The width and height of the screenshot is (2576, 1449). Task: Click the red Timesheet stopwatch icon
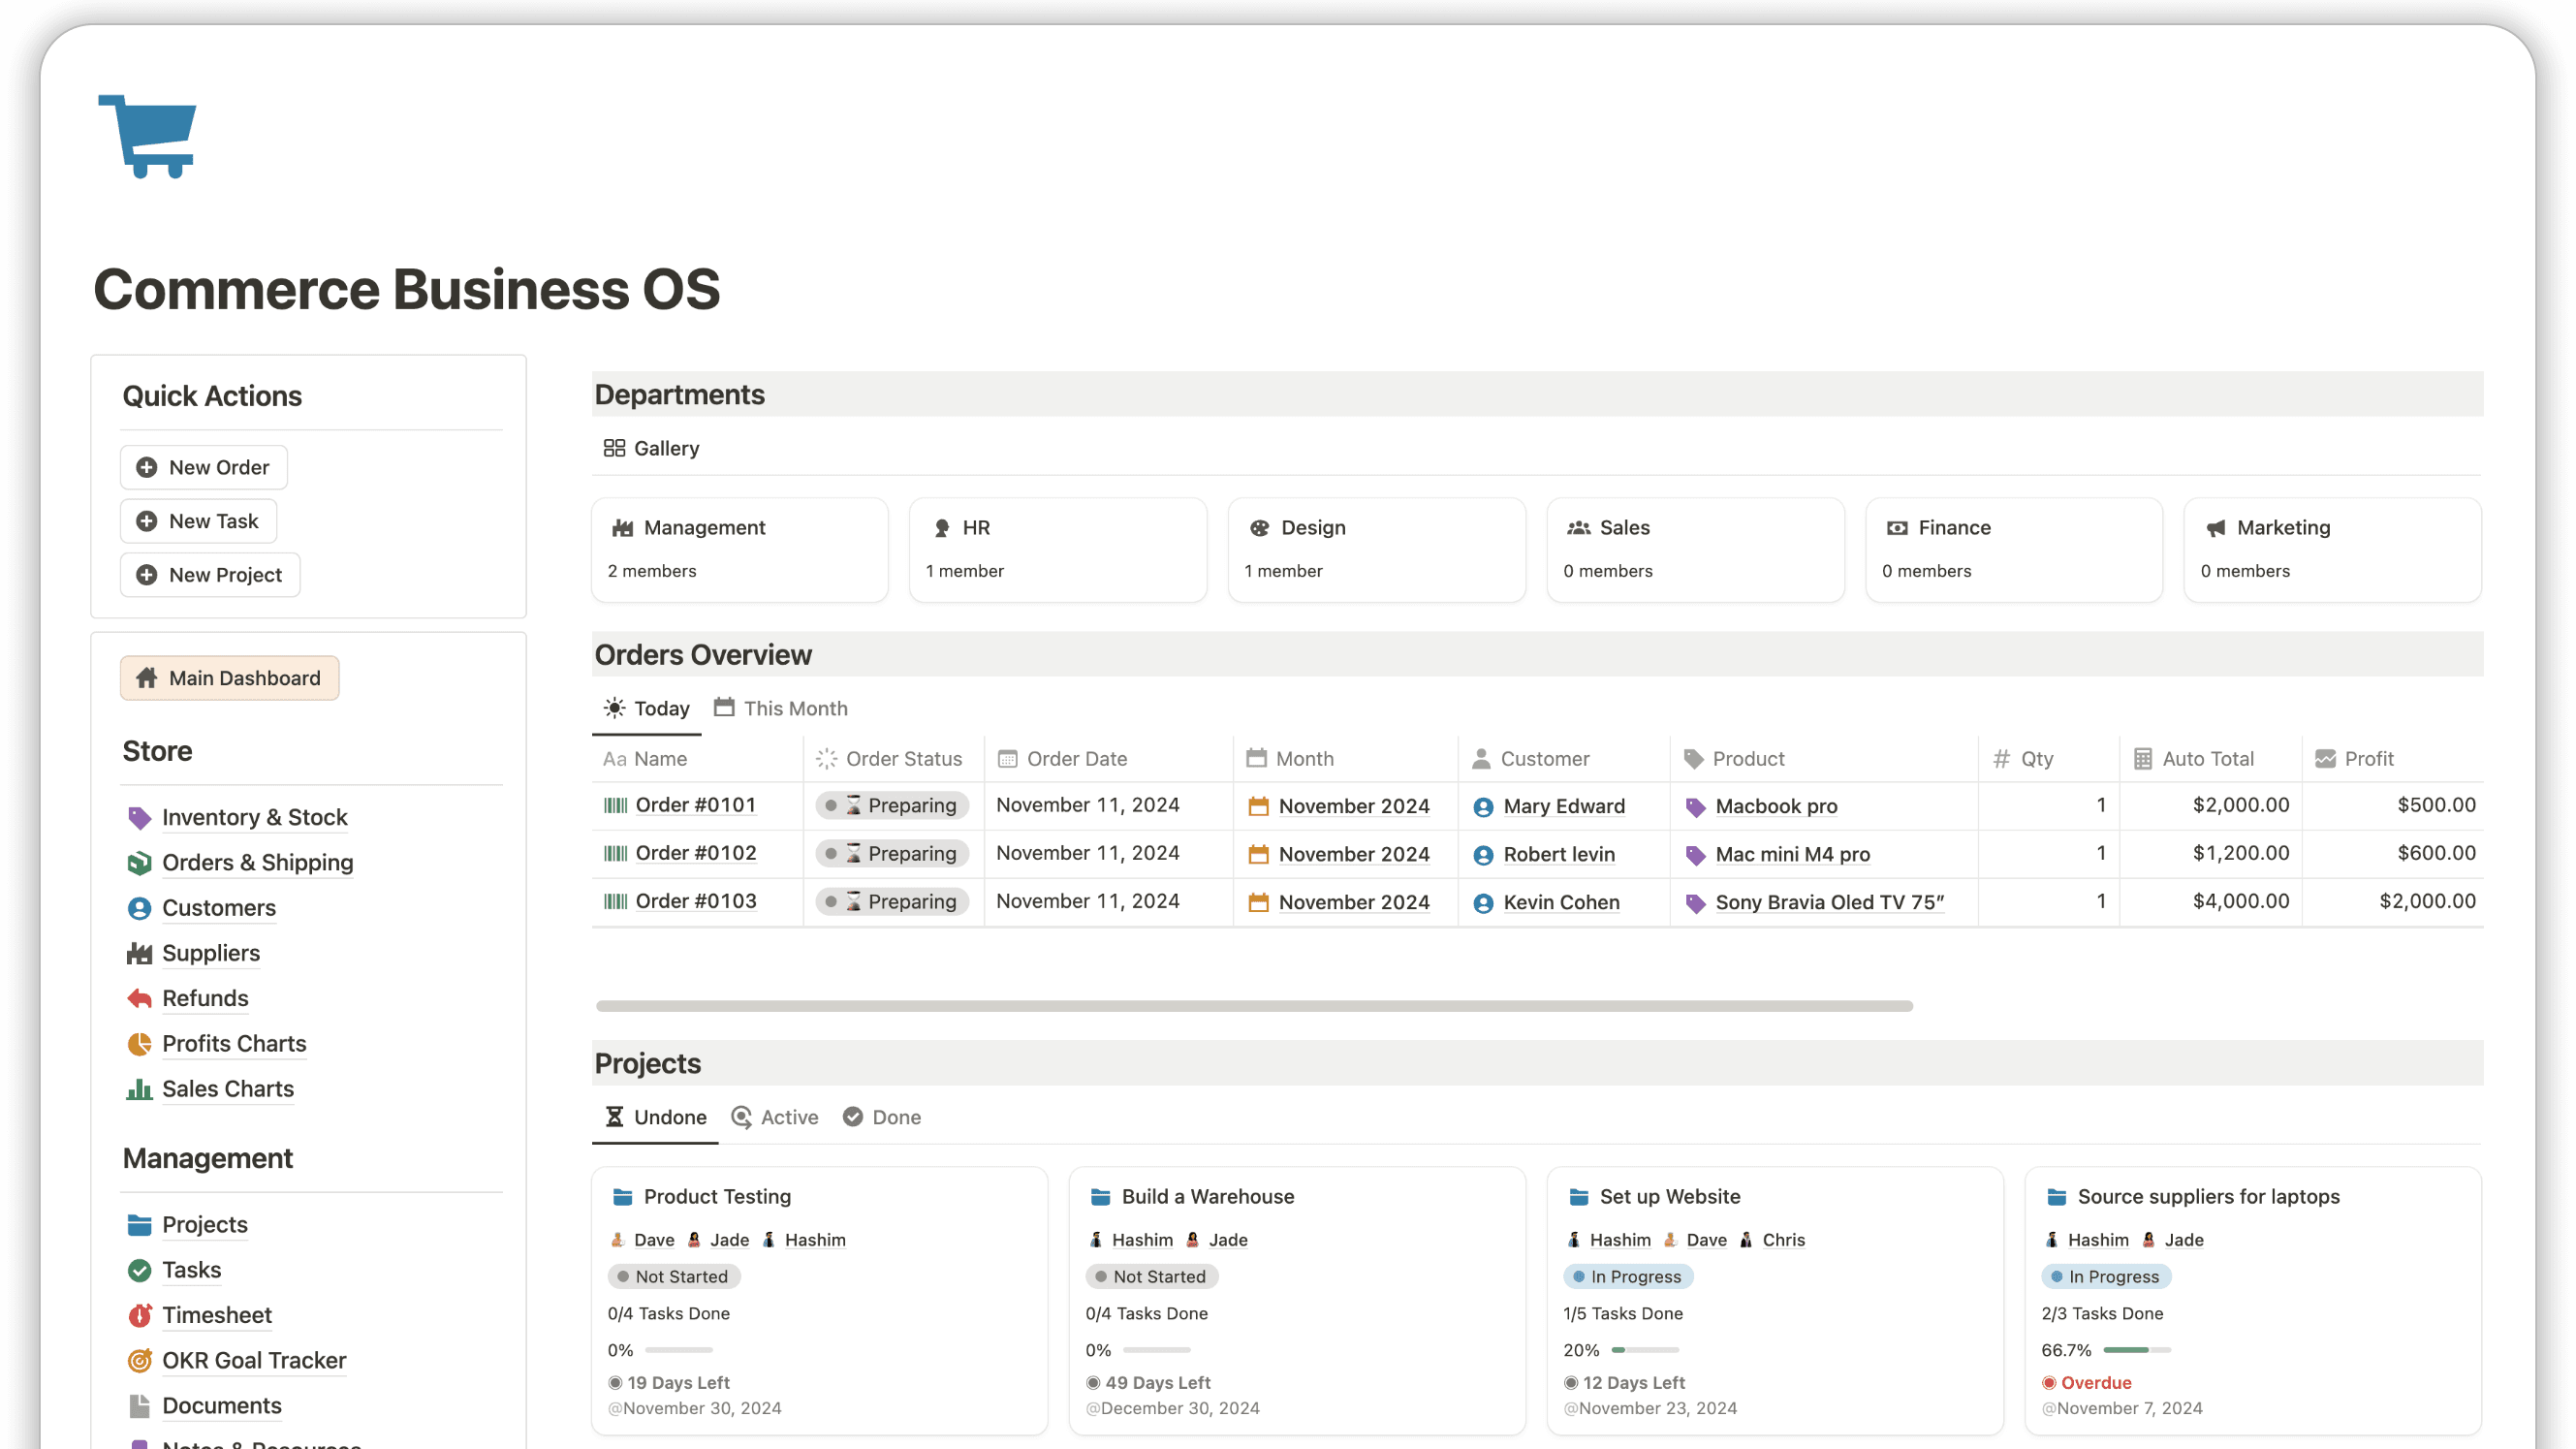tap(139, 1314)
